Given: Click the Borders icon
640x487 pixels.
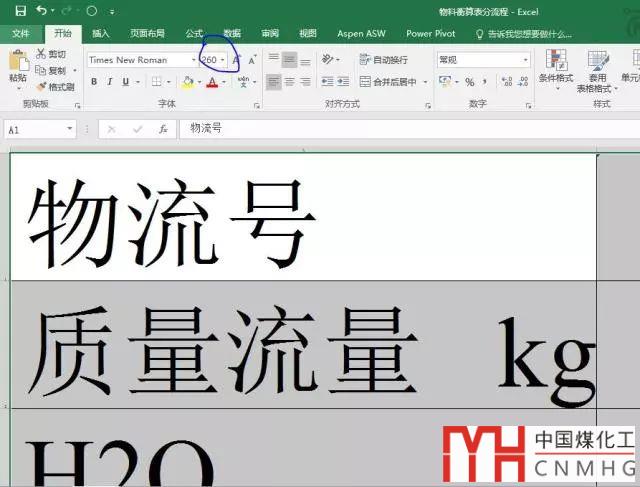Looking at the screenshot, I should 157,82.
